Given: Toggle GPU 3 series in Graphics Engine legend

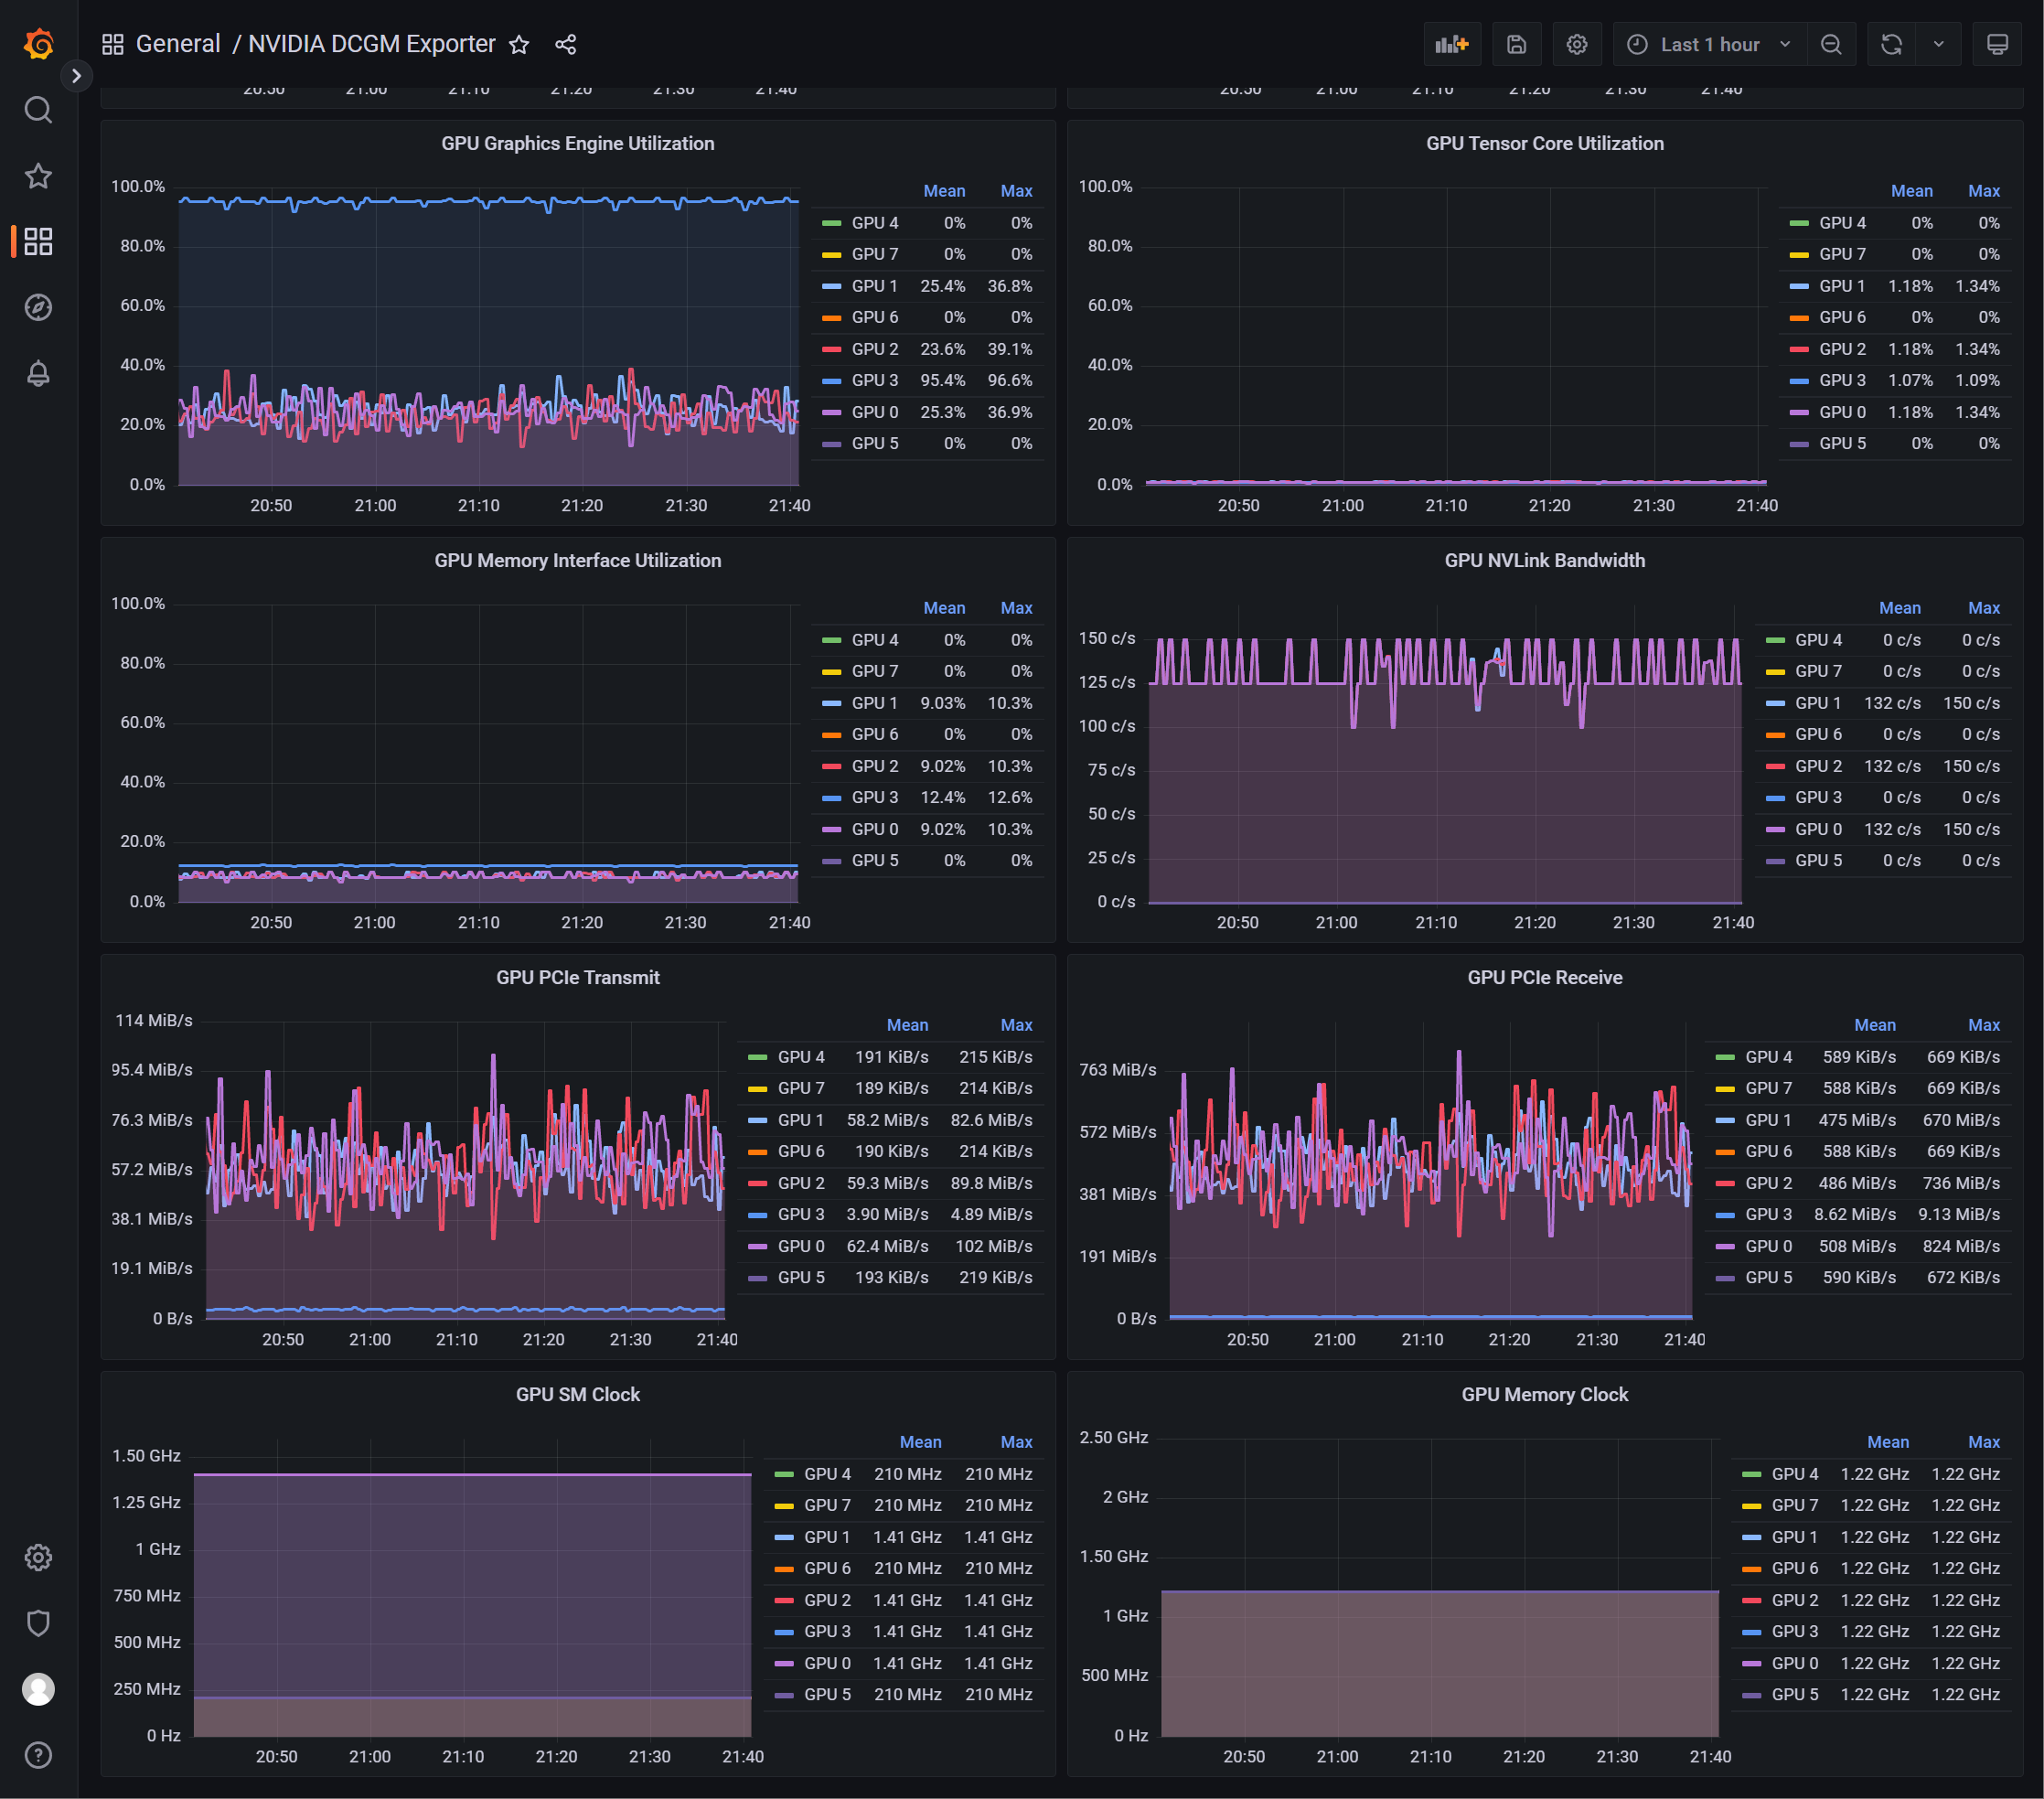Looking at the screenshot, I should (x=874, y=380).
